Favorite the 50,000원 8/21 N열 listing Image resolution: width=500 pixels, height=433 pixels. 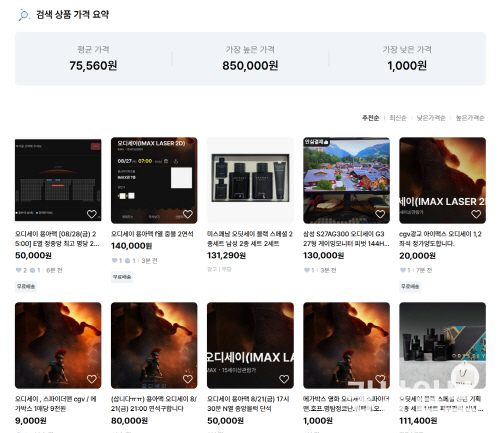284,379
